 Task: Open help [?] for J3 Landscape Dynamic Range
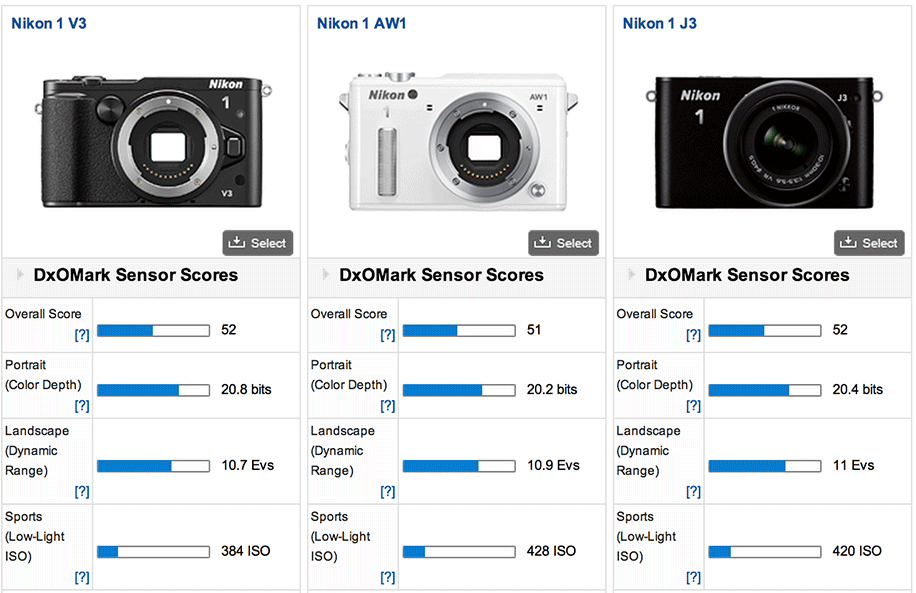click(694, 491)
